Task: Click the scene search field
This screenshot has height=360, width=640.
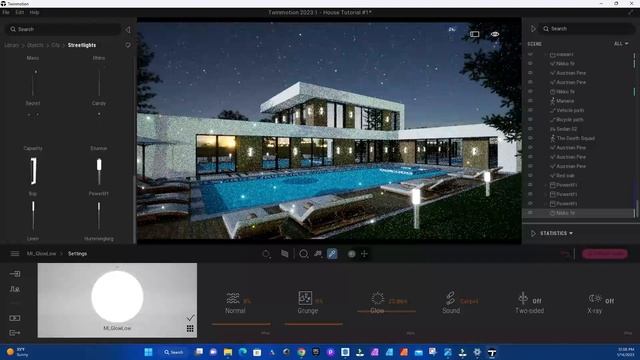Action: point(588,29)
